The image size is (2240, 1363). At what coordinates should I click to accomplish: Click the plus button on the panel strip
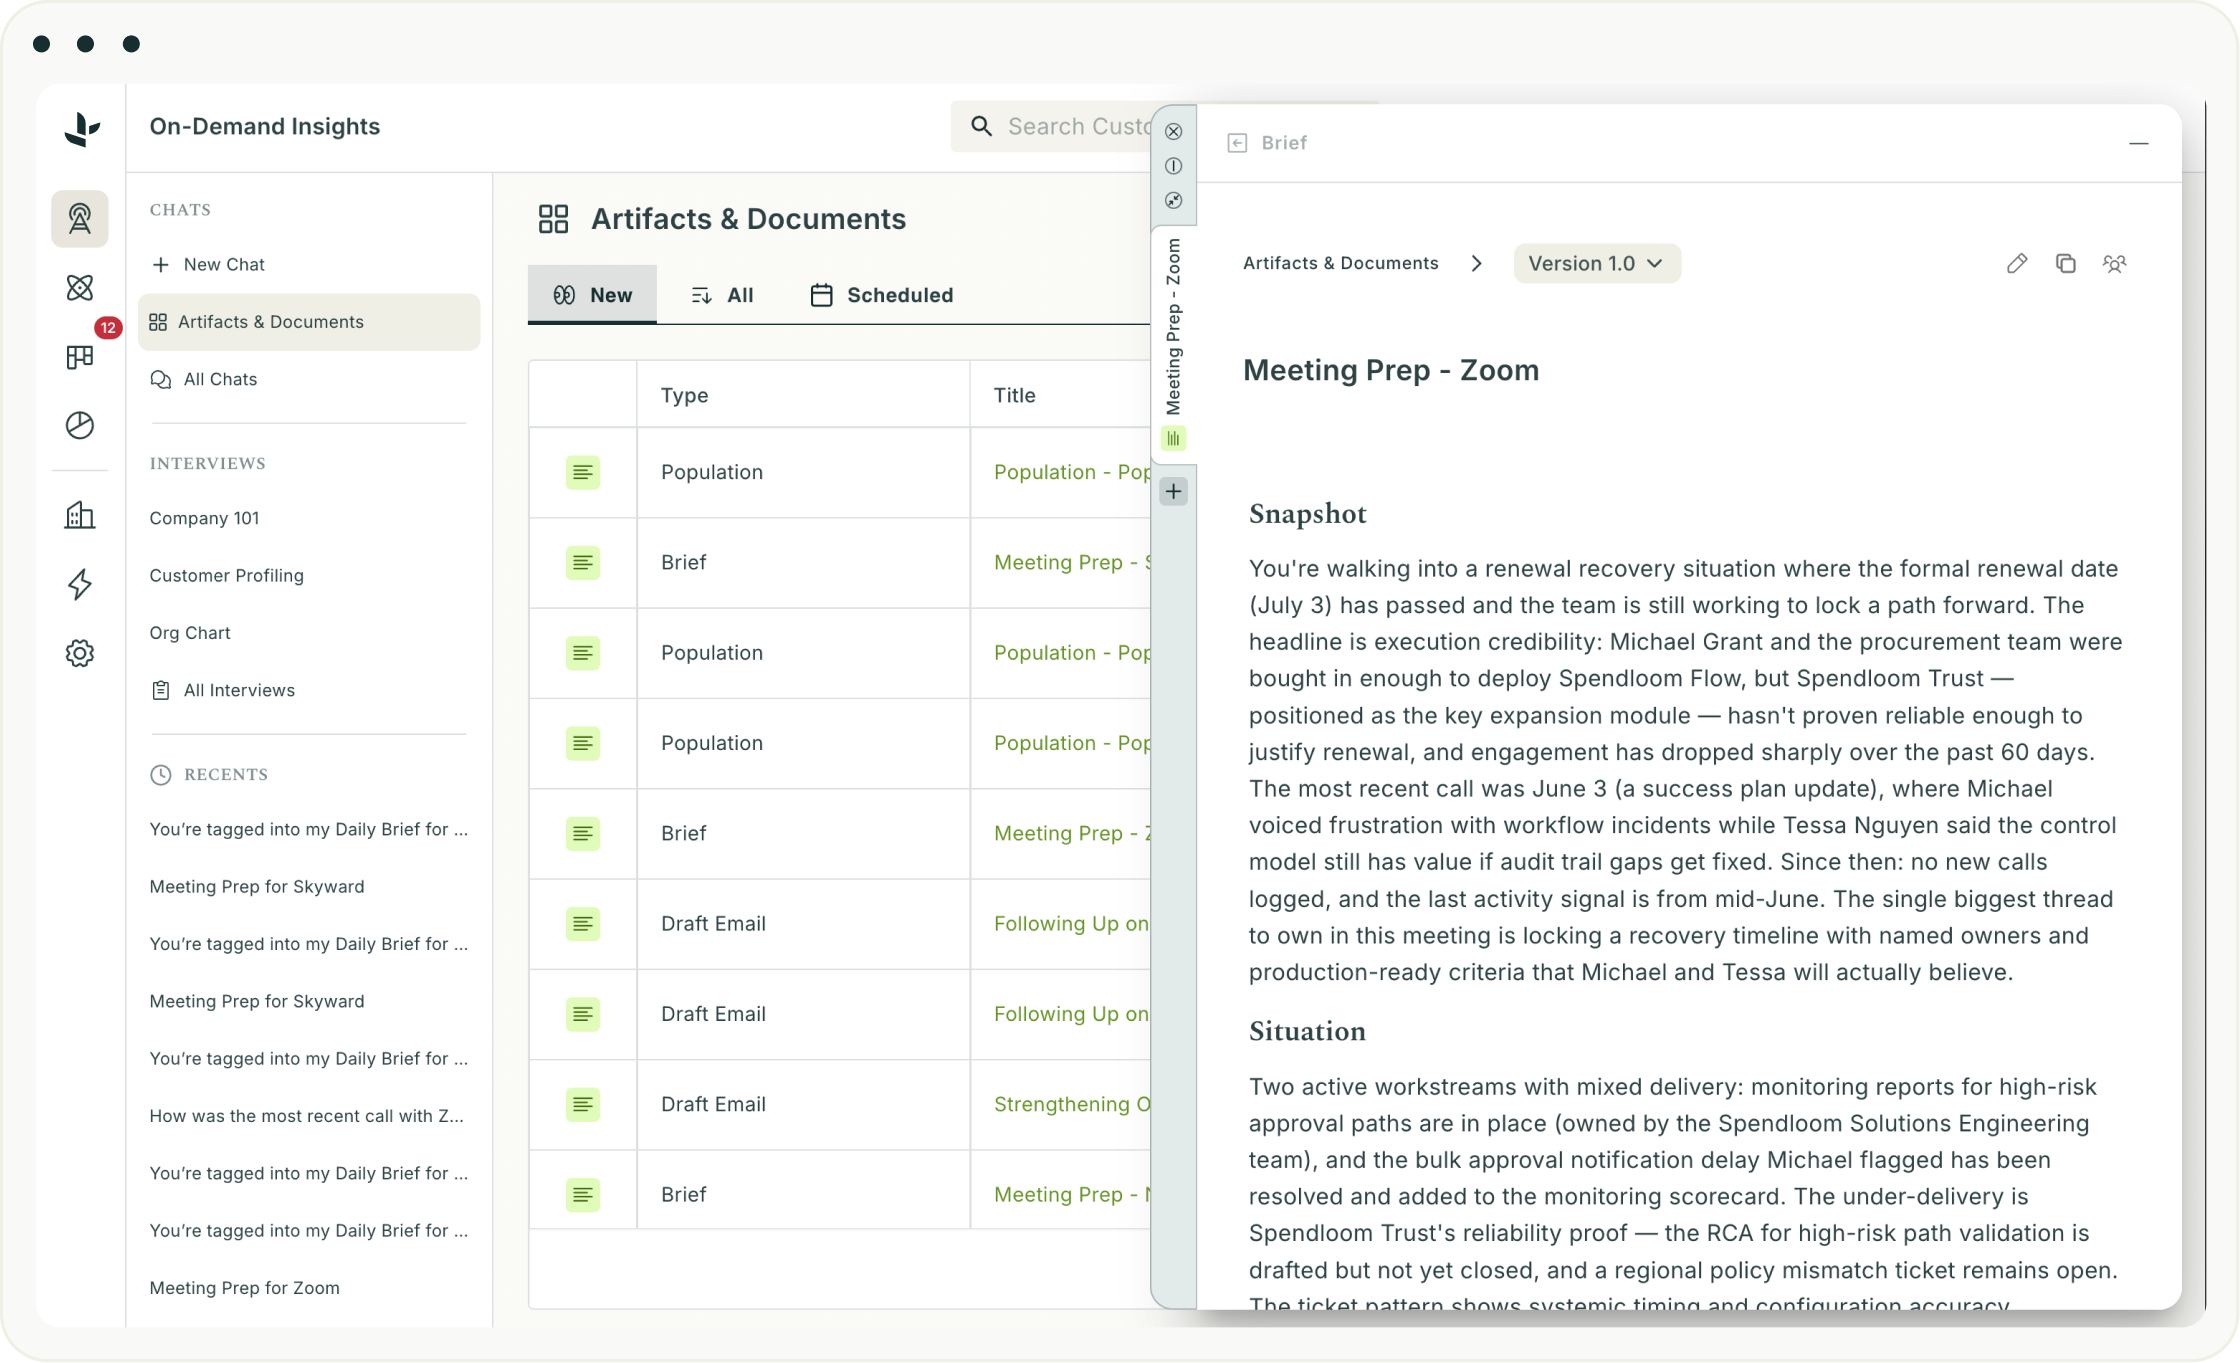[x=1174, y=491]
